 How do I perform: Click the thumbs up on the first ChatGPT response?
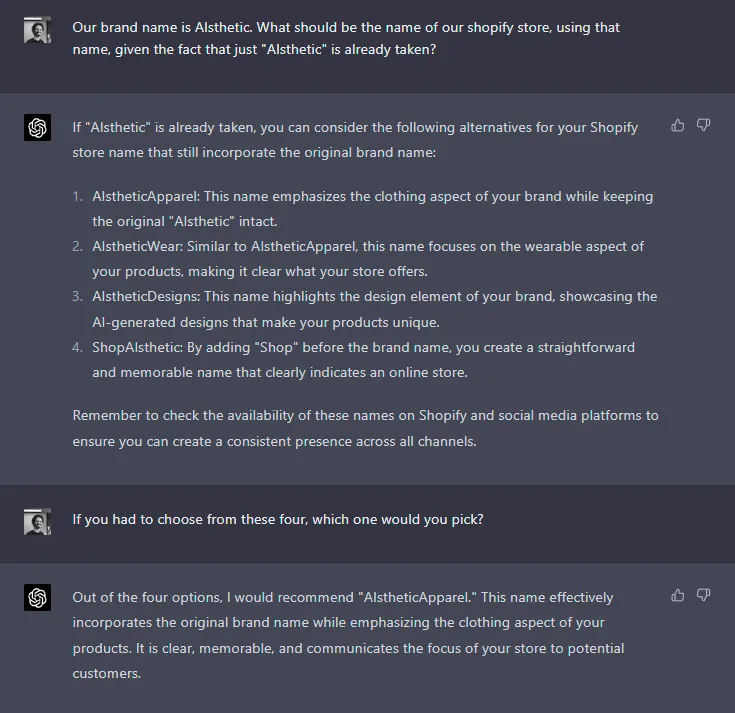678,125
